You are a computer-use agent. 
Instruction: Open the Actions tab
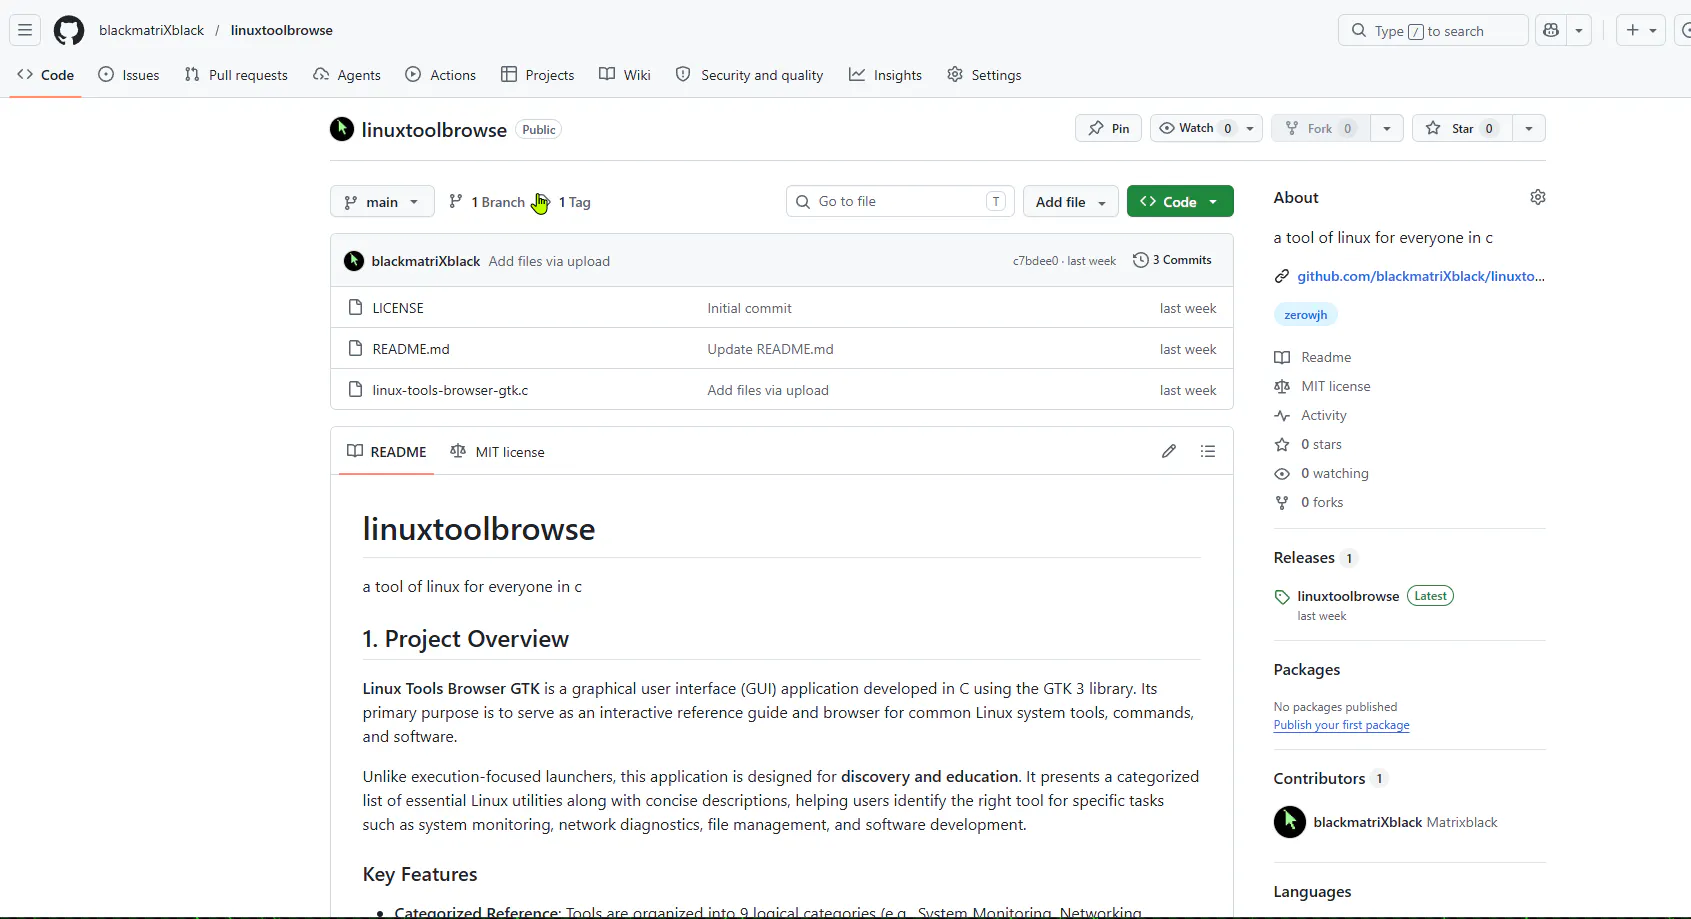[441, 75]
